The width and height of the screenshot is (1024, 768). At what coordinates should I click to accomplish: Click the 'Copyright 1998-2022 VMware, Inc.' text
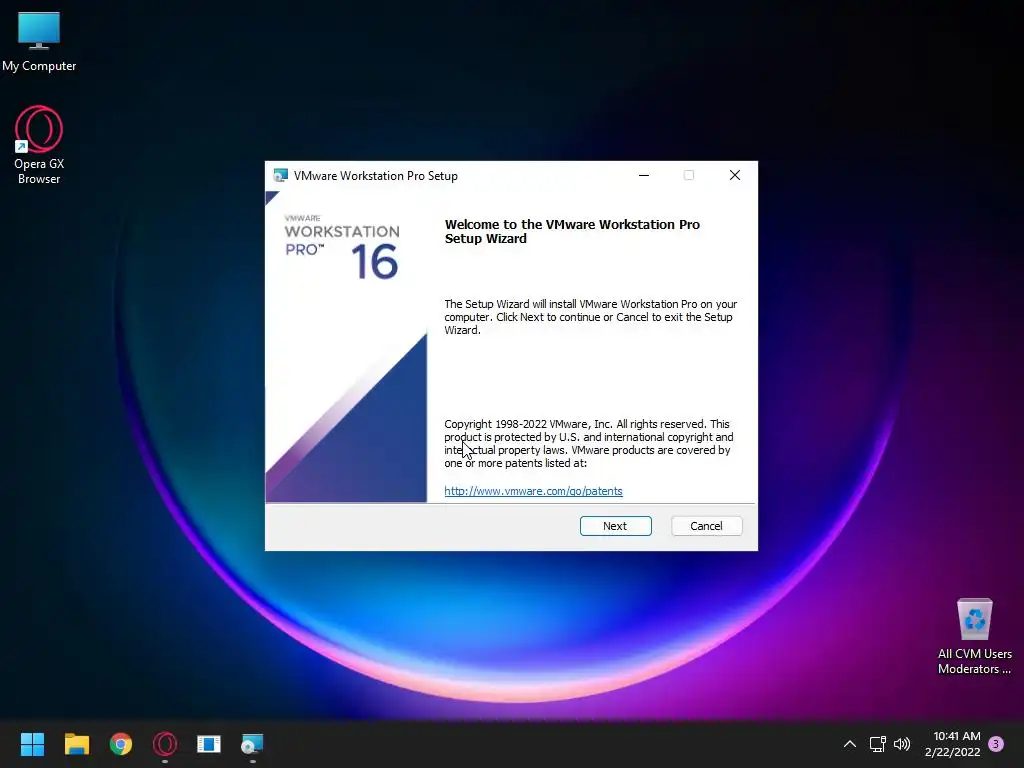[588, 443]
